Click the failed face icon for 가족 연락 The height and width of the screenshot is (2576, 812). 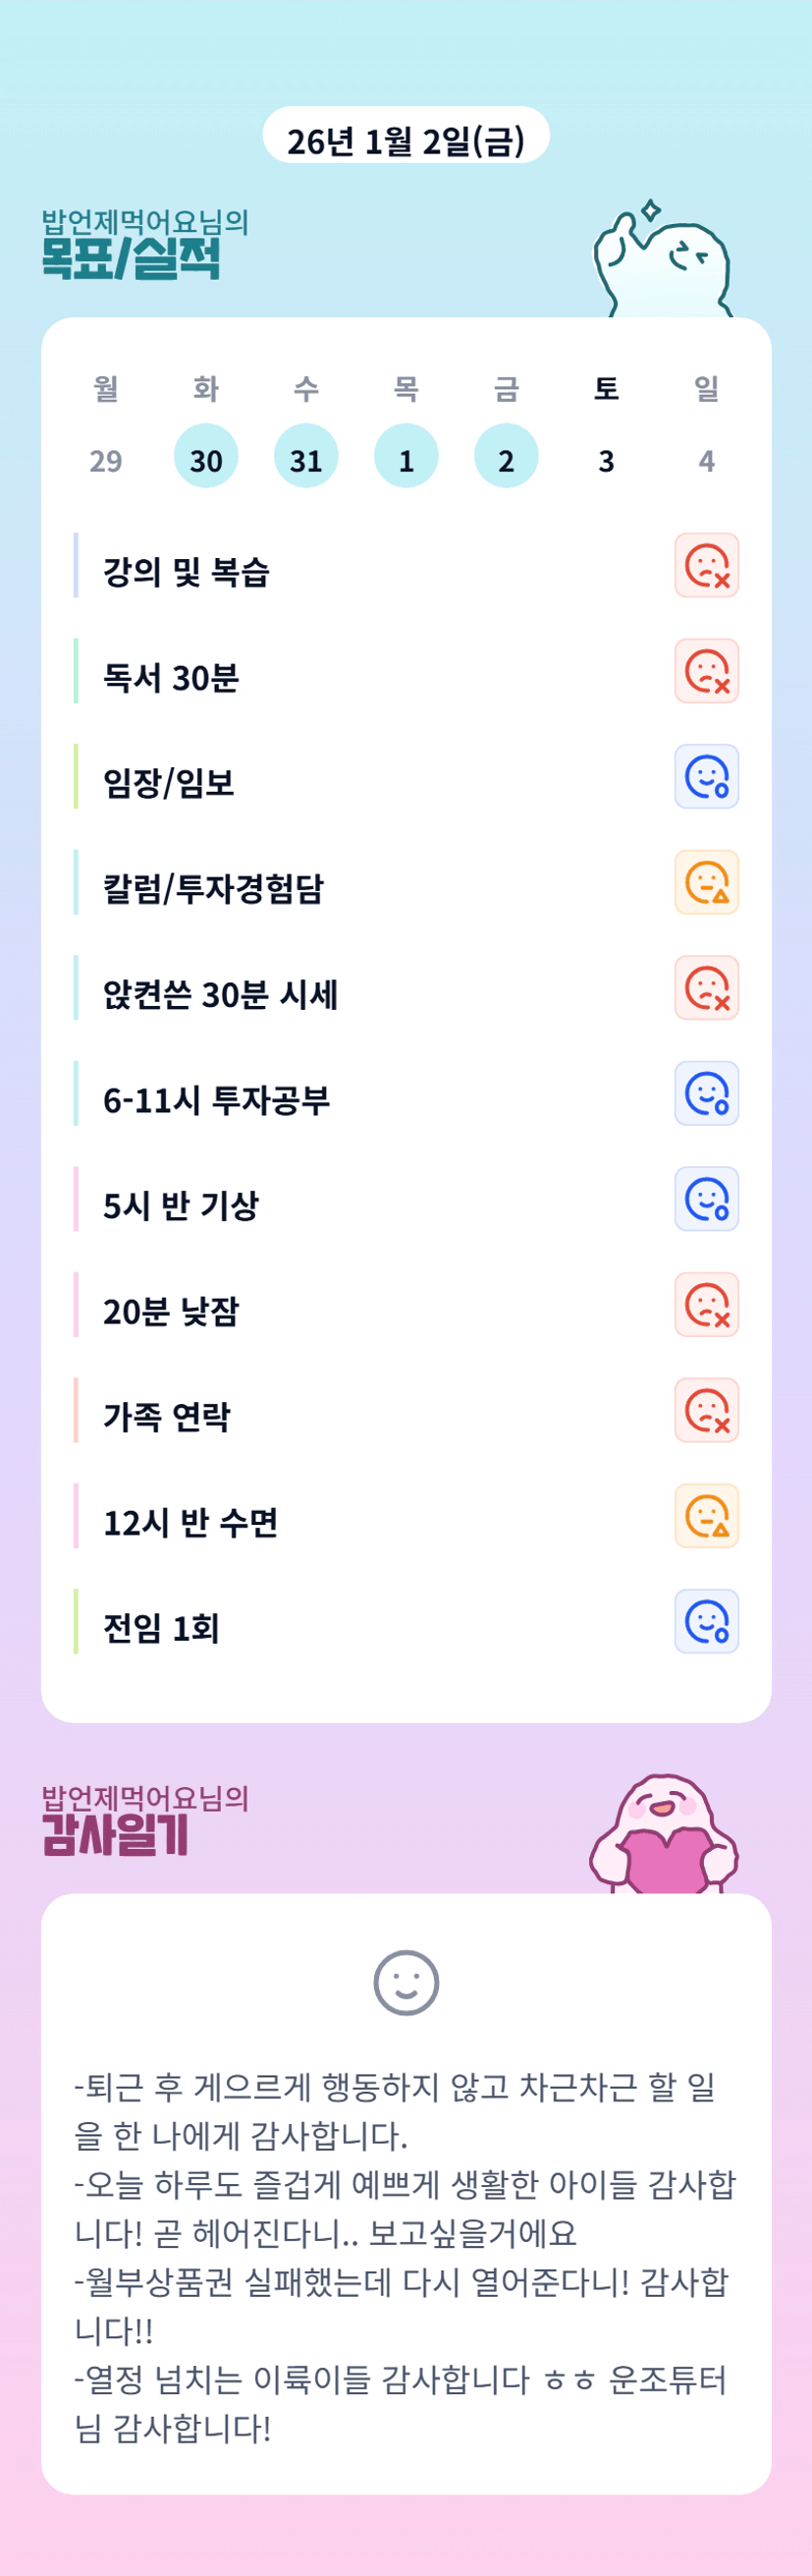point(706,1411)
